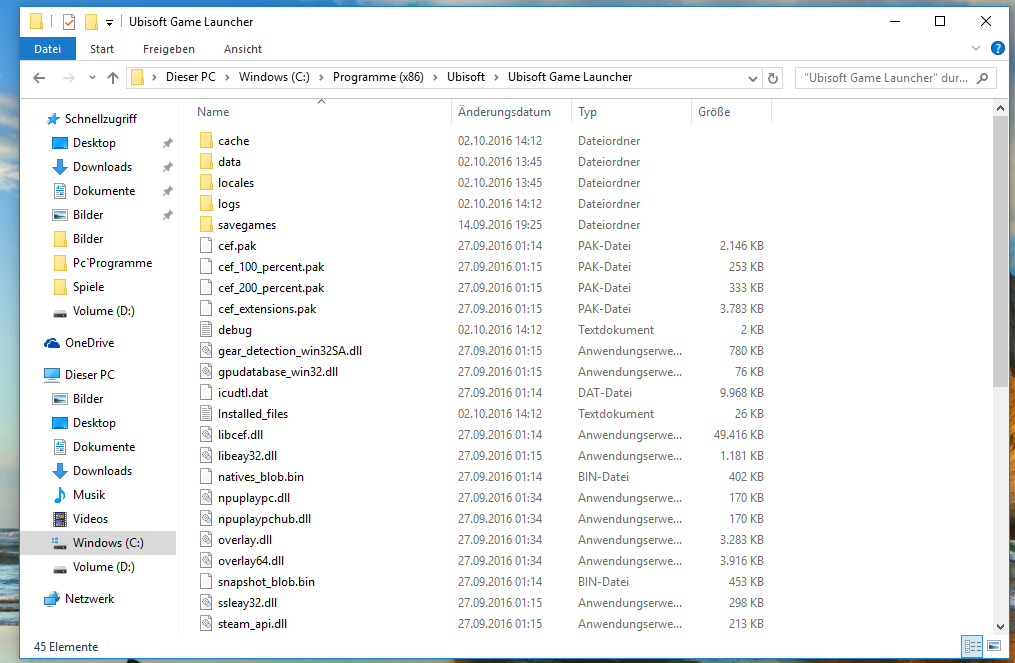Open the Datei menu tab
The height and width of the screenshot is (663, 1015).
(x=48, y=49)
